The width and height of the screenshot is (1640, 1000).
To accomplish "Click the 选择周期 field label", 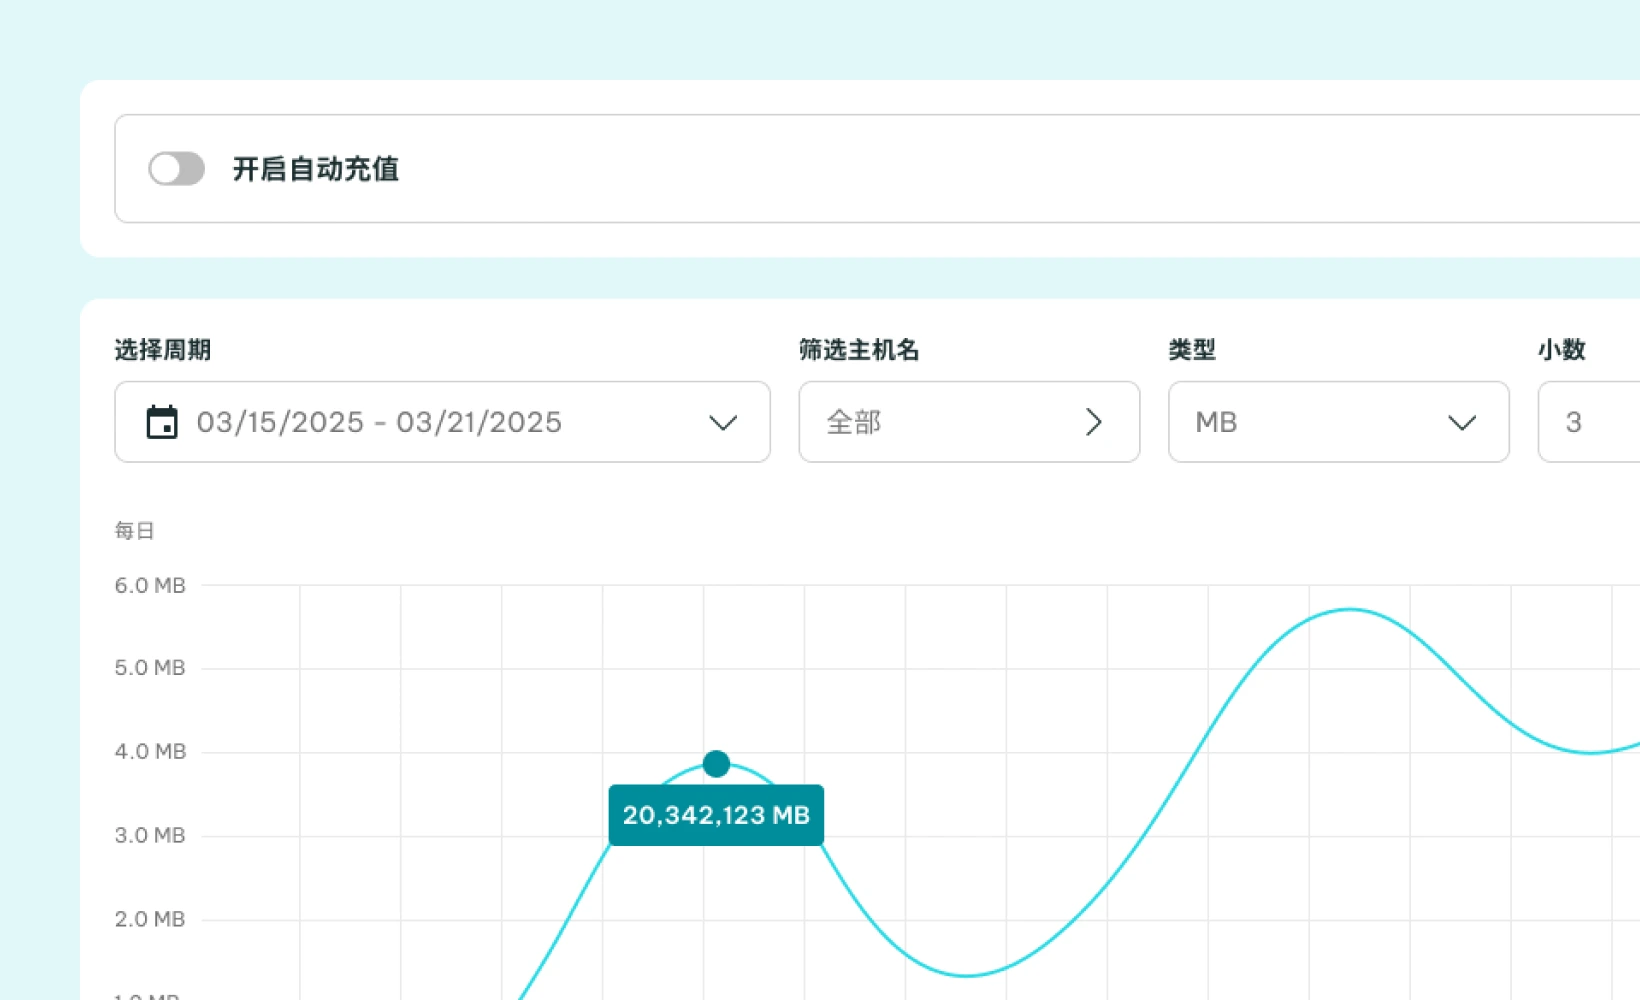I will pyautogui.click(x=162, y=350).
